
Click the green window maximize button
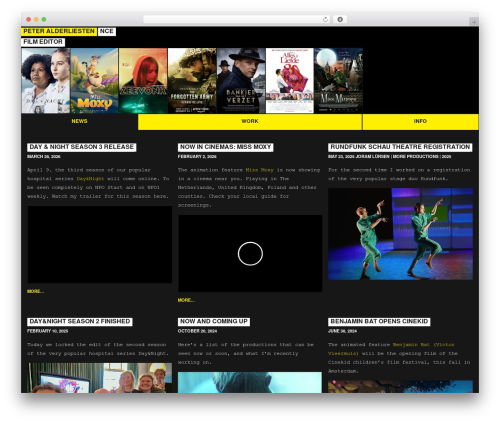44,20
